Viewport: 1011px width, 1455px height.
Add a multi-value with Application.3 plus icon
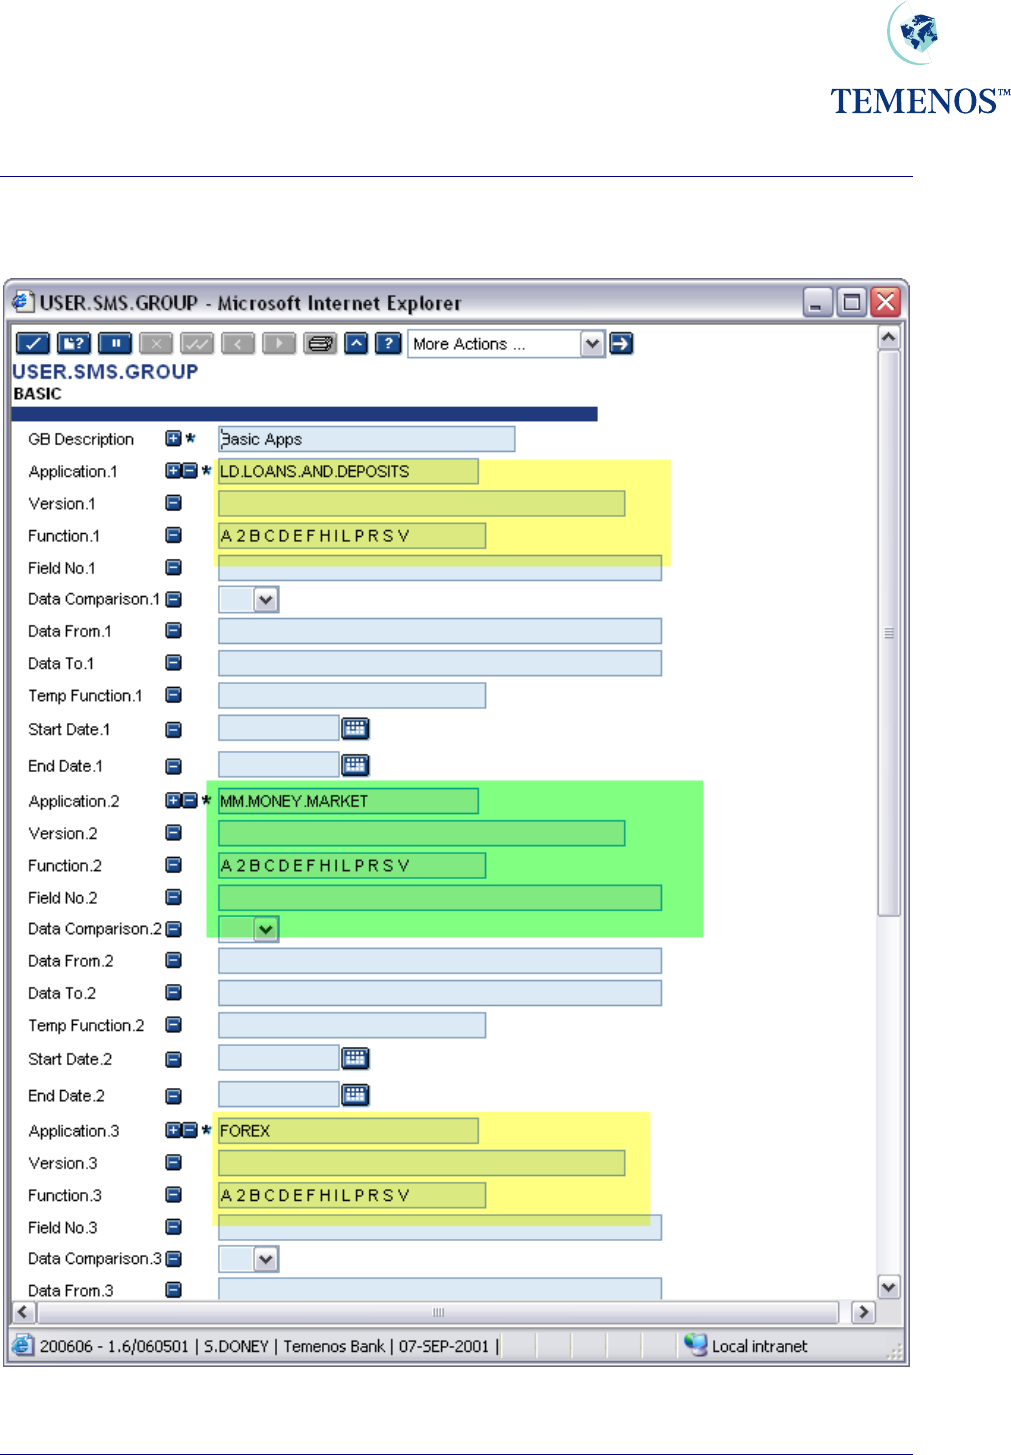tap(173, 1130)
